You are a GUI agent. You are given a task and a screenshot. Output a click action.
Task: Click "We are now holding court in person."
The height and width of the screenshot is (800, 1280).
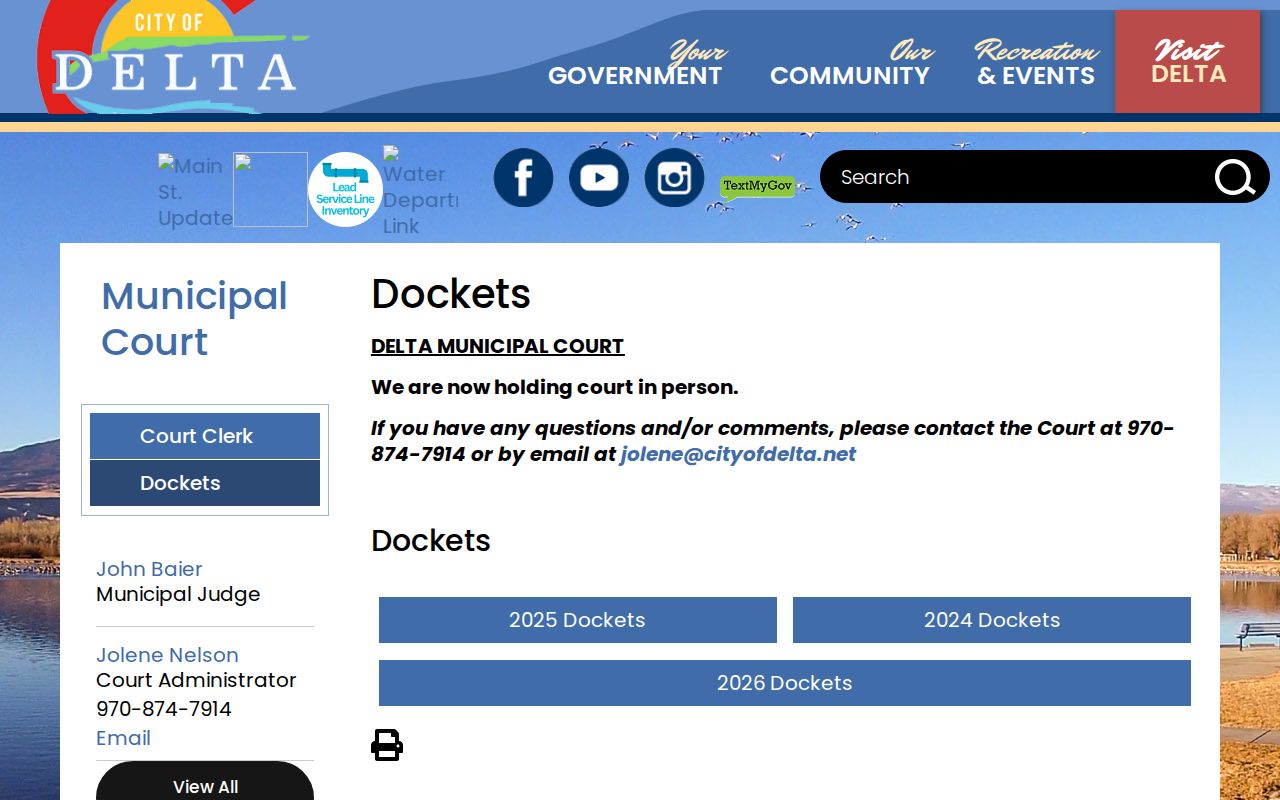pos(555,387)
